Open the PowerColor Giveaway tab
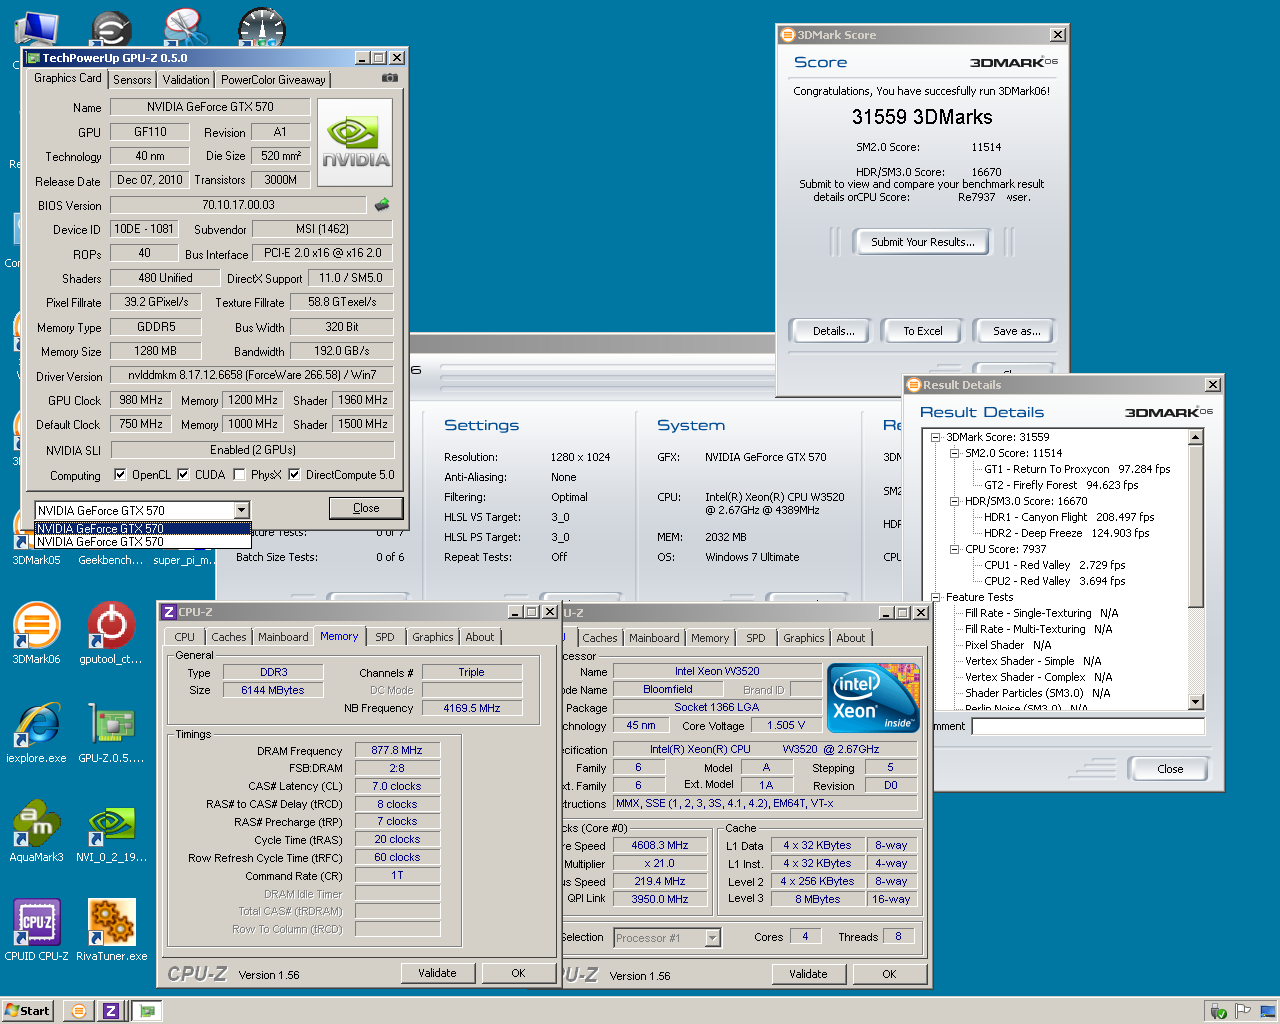 coord(273,80)
